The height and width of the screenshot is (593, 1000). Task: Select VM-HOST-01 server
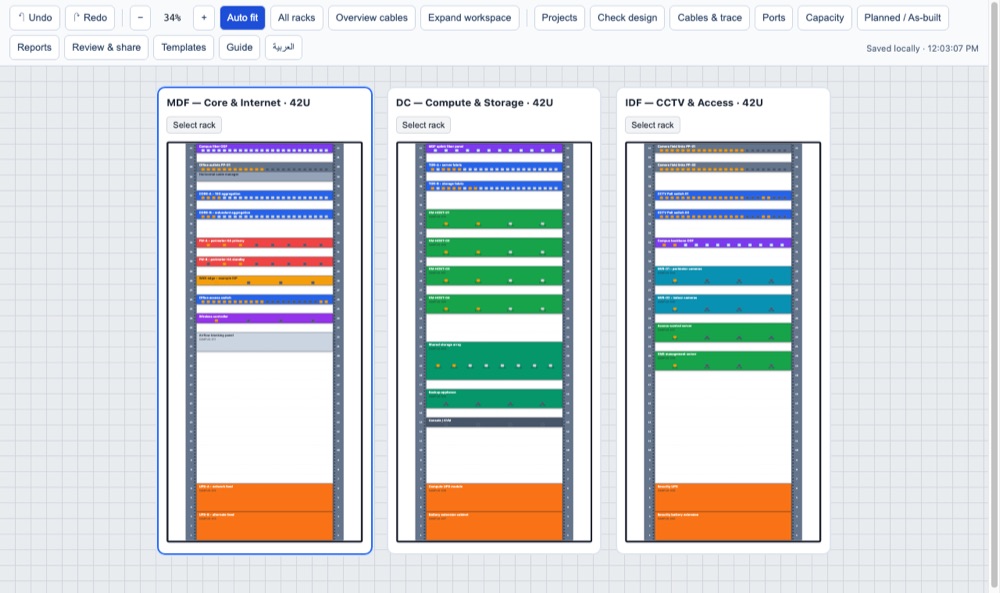coord(494,219)
